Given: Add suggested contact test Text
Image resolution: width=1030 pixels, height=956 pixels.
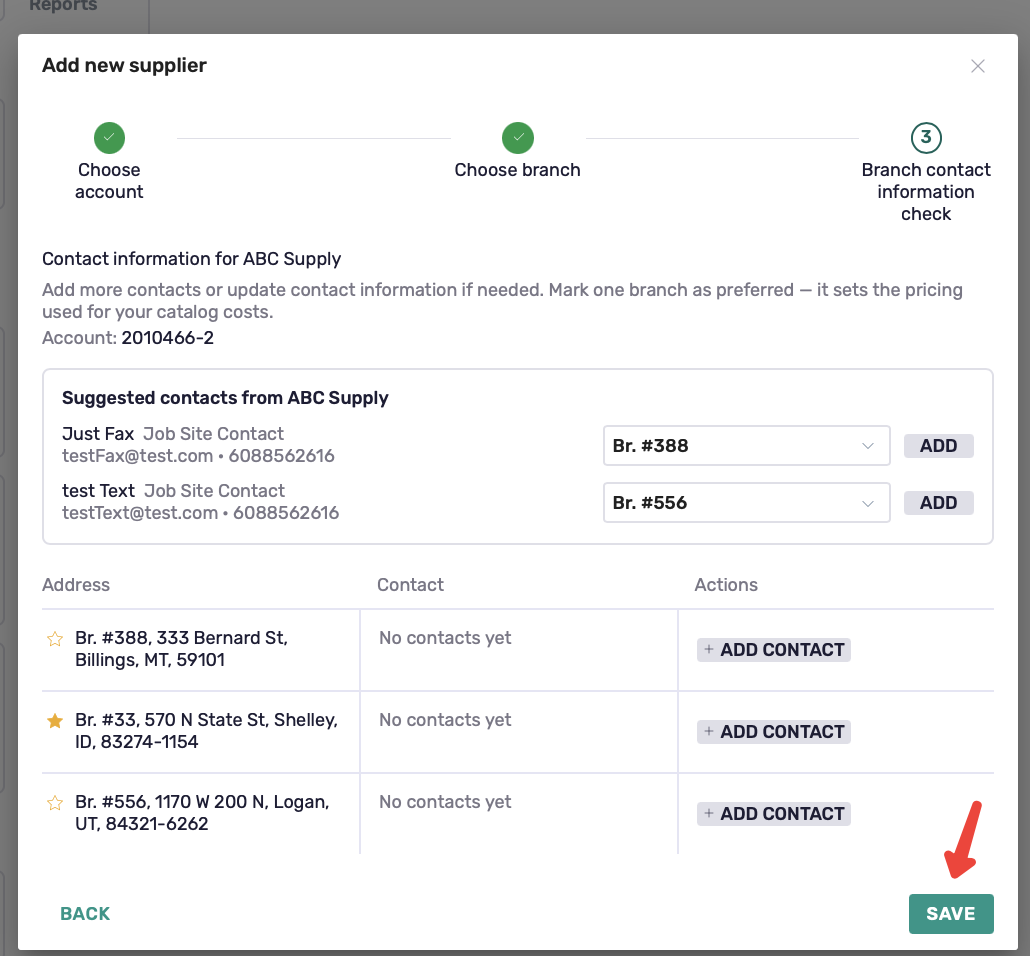Looking at the screenshot, I should coord(938,503).
